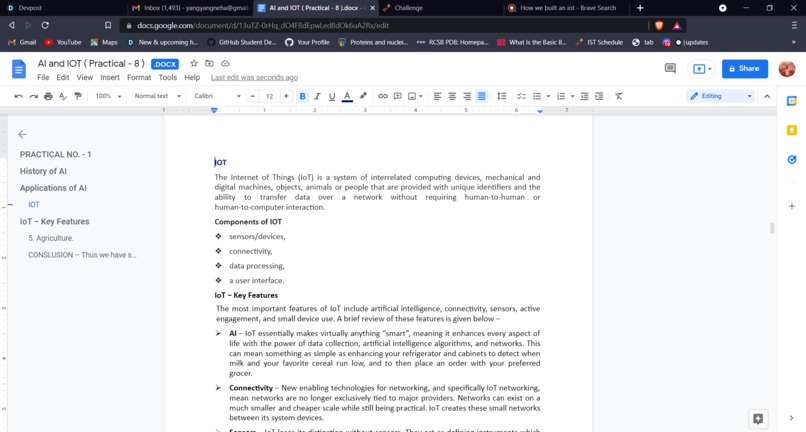
Task: Open the Format menu
Action: [x=139, y=78]
